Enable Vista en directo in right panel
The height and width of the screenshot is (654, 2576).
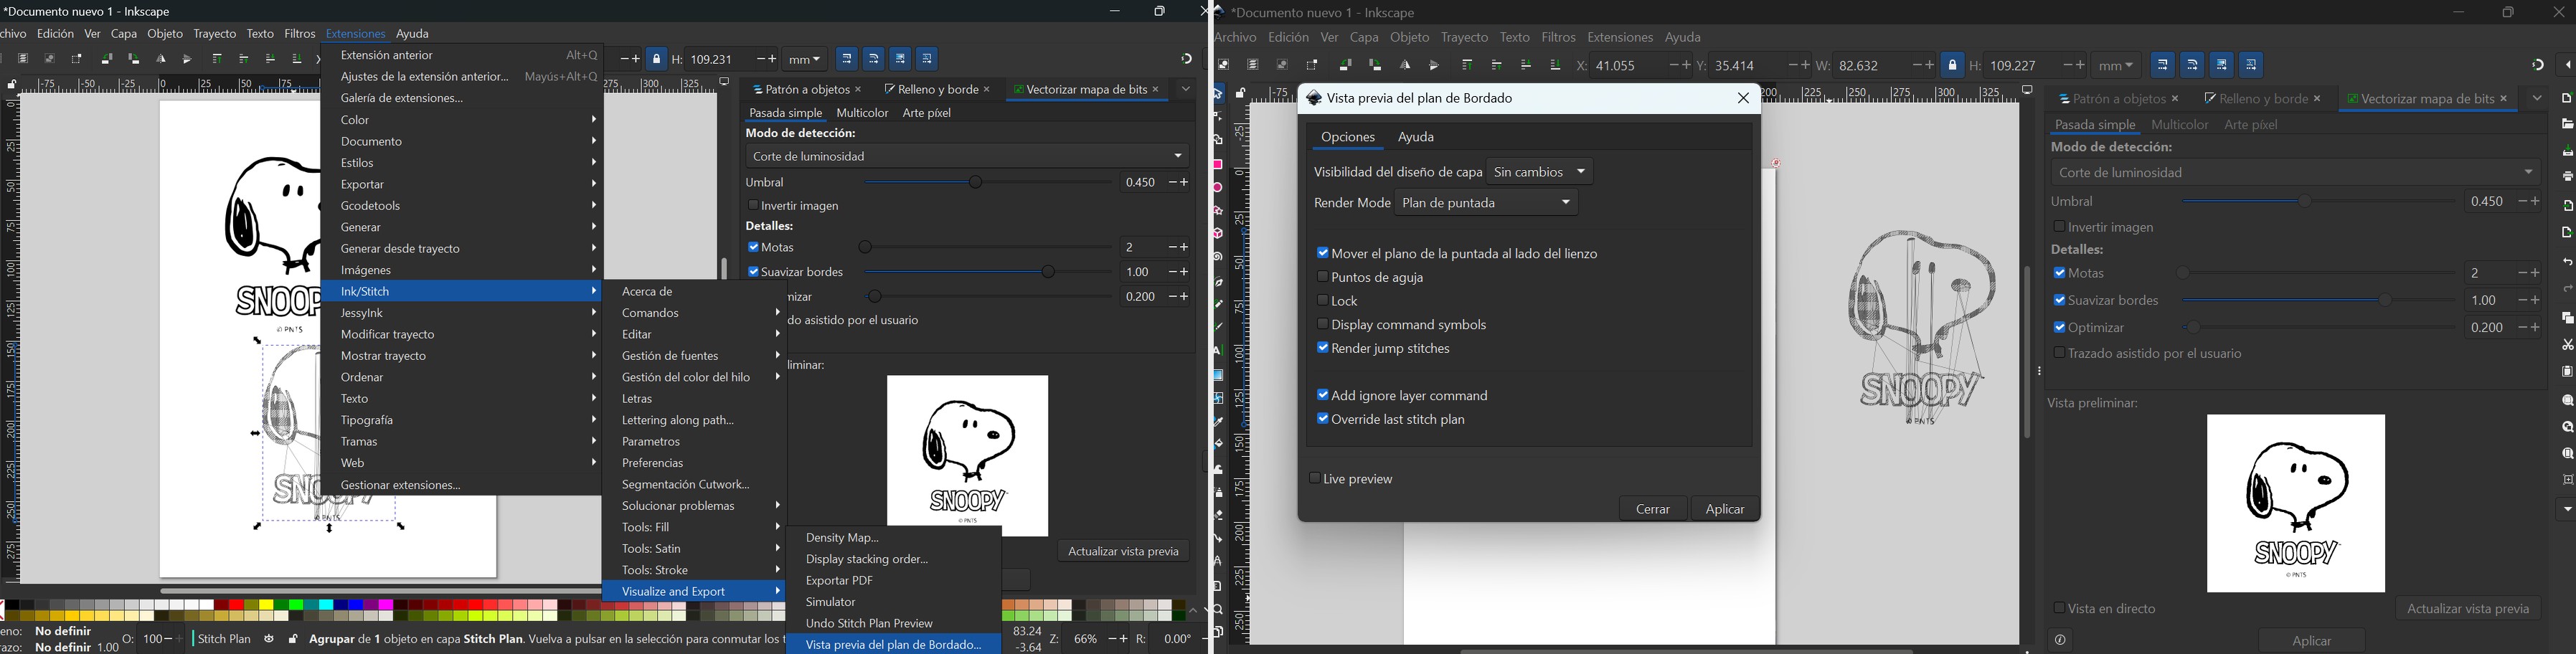pos(2058,608)
